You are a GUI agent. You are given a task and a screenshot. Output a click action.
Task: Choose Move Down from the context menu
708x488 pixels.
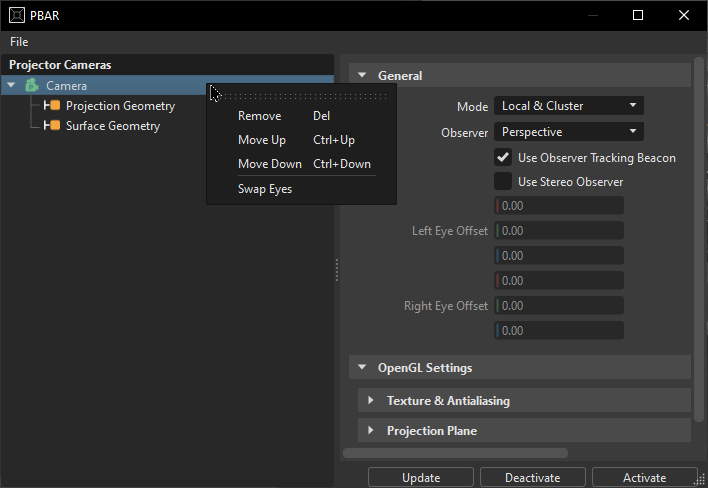pyautogui.click(x=301, y=164)
